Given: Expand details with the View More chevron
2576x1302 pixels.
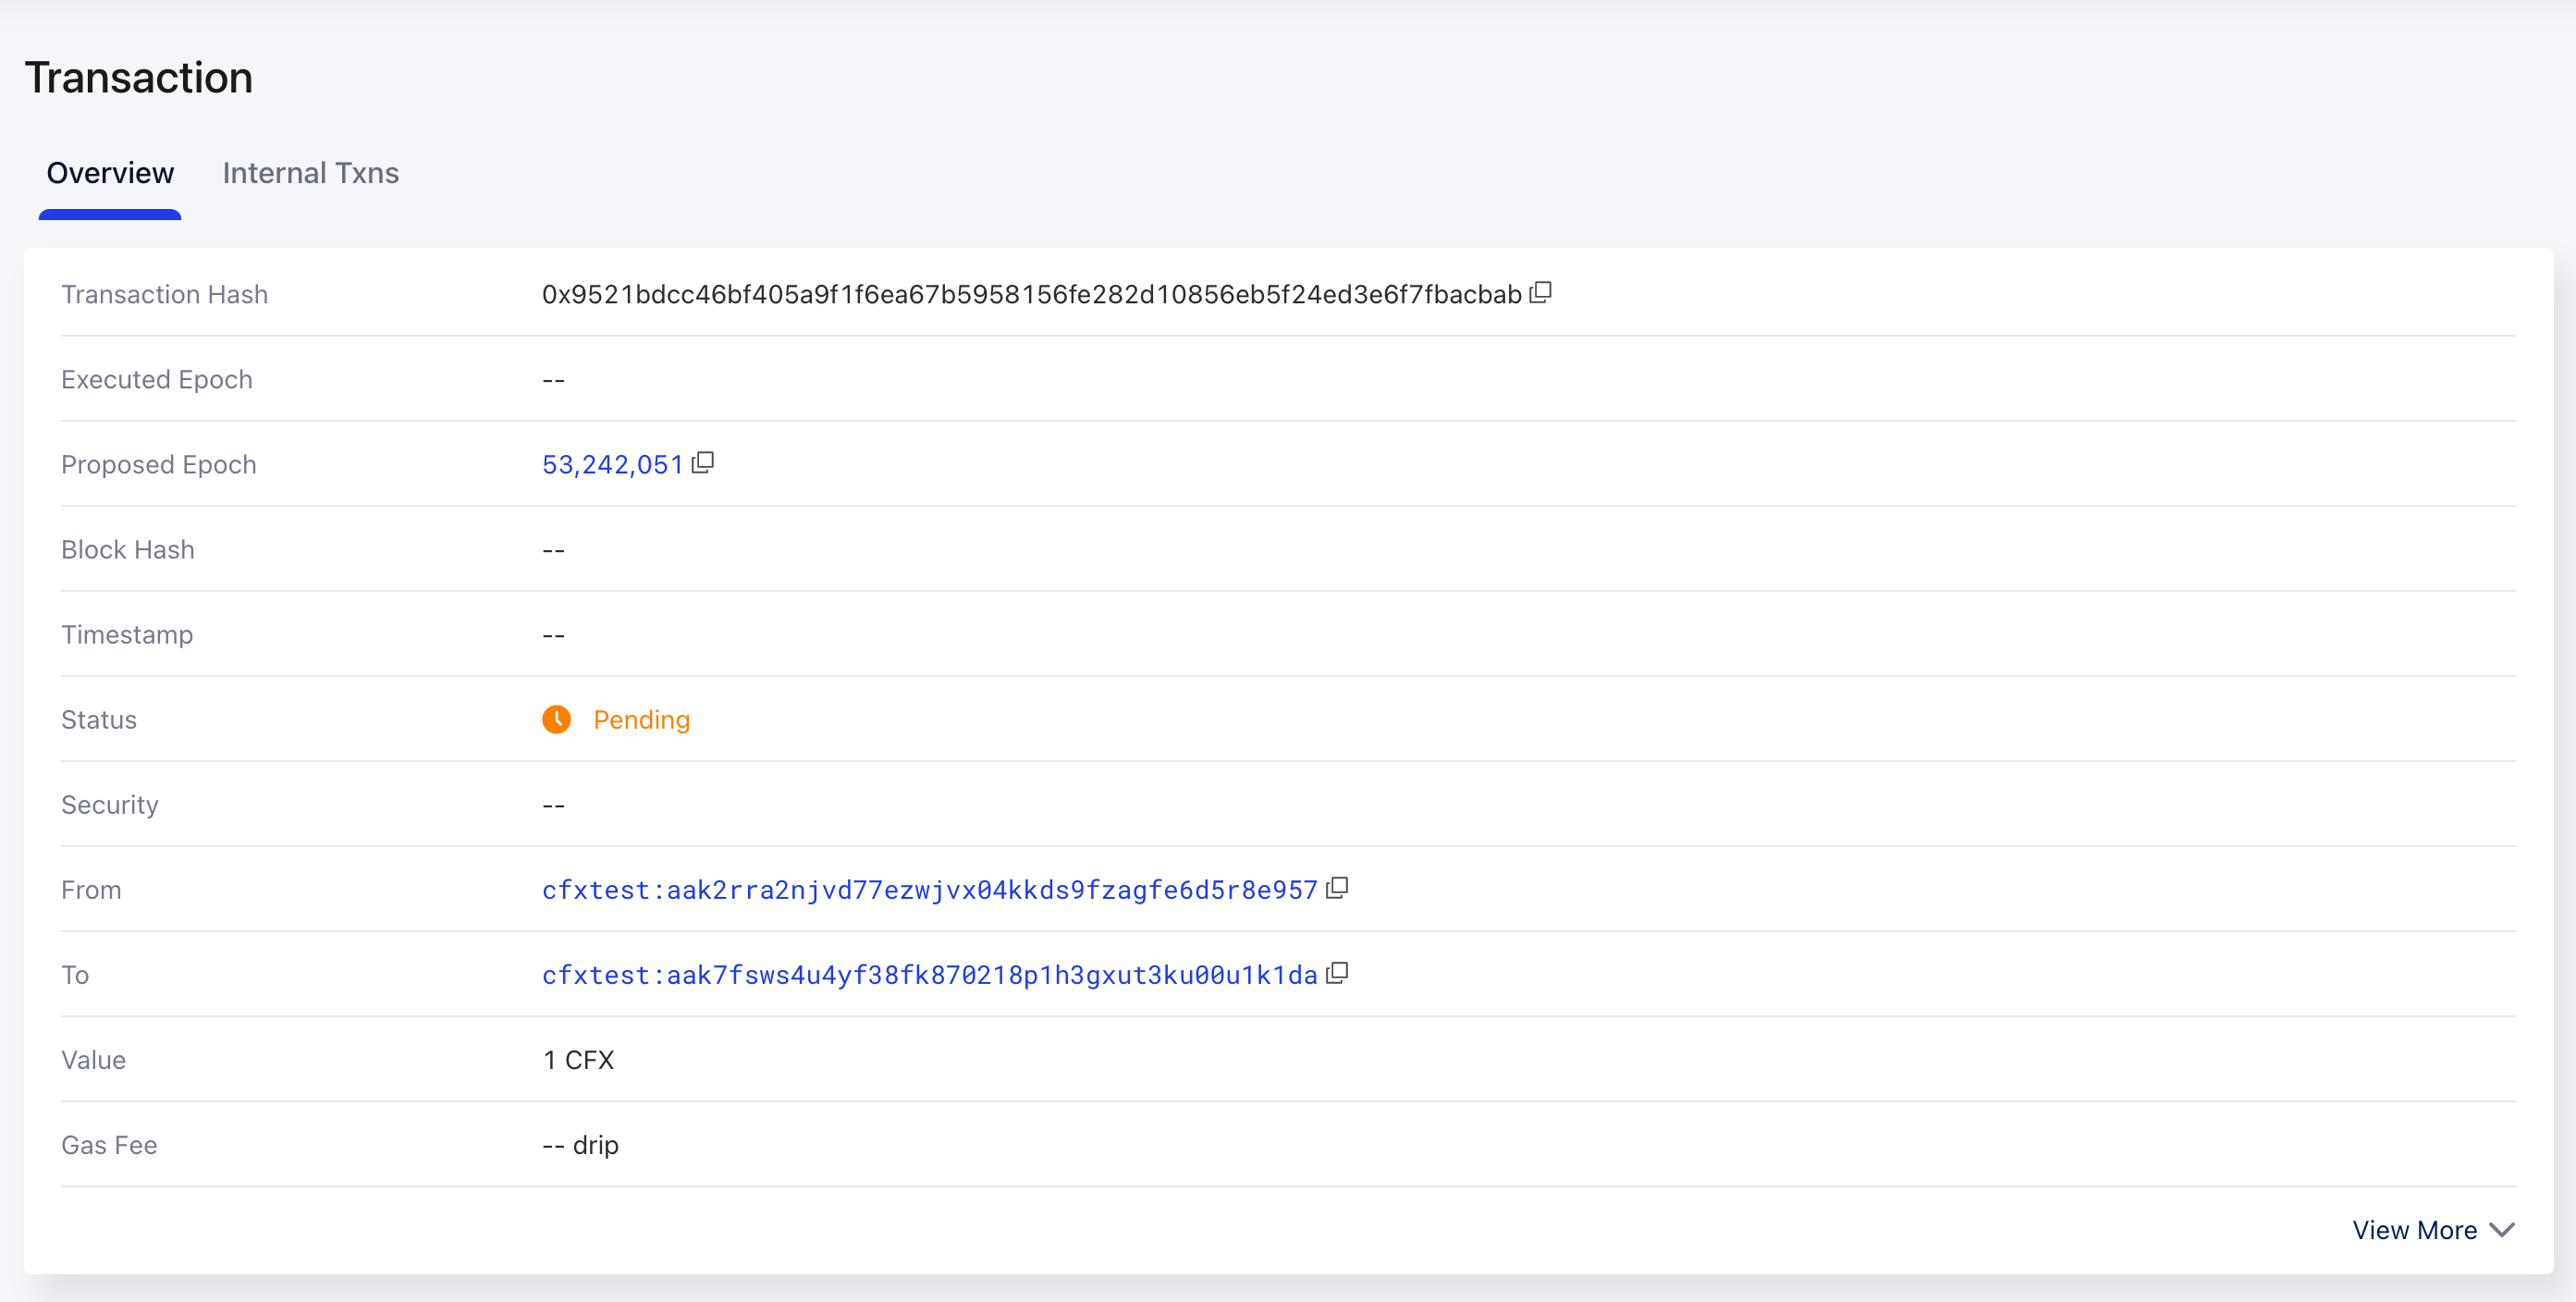Looking at the screenshot, I should [2502, 1230].
